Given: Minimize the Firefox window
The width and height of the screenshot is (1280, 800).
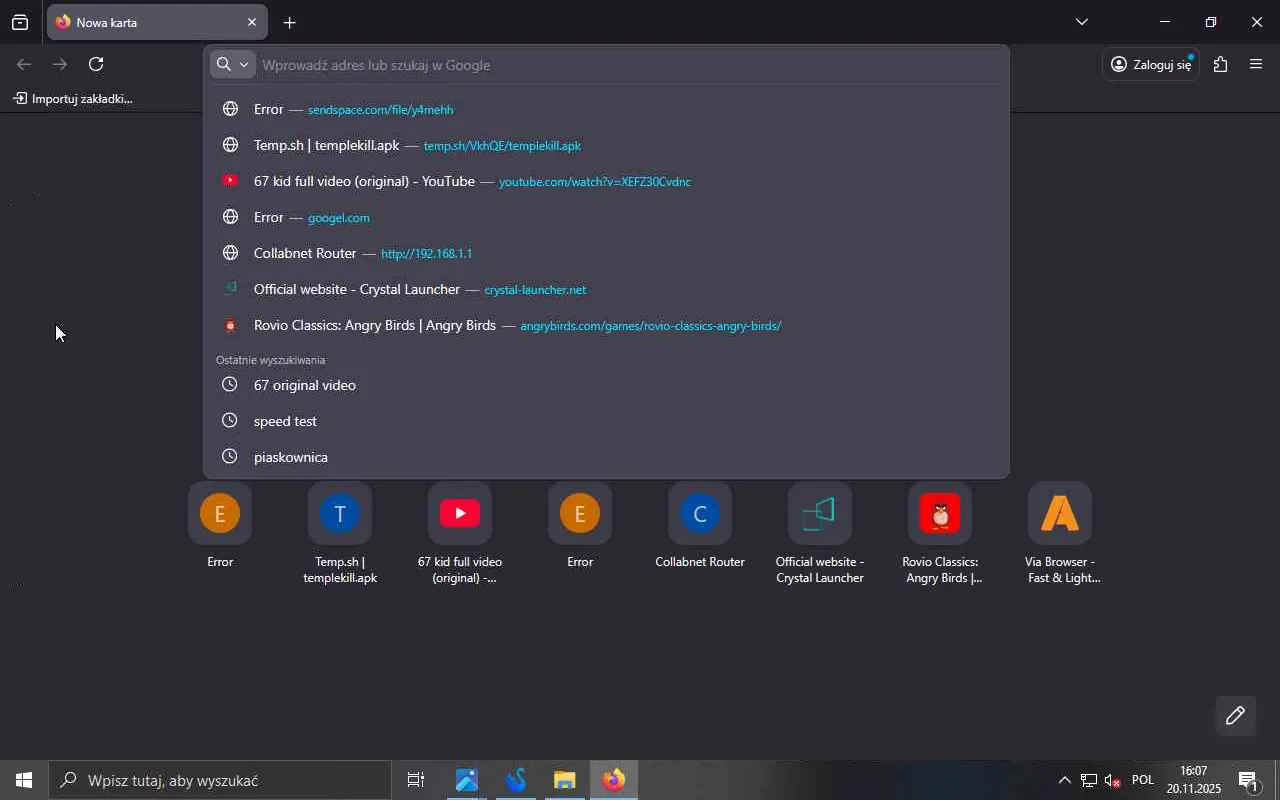Looking at the screenshot, I should (1164, 22).
